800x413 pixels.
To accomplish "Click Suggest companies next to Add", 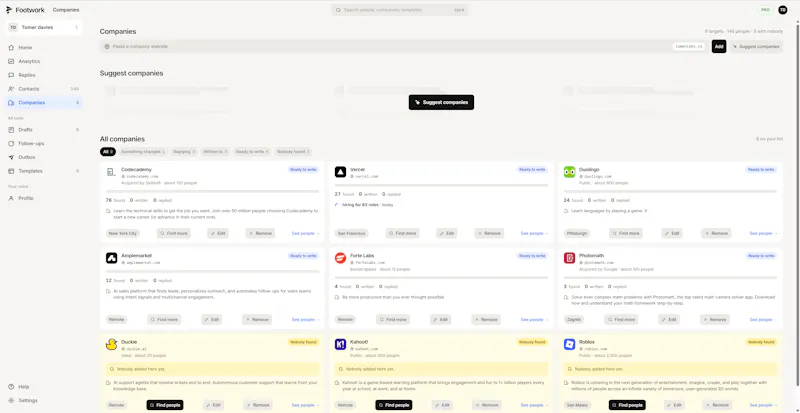I will pos(756,46).
